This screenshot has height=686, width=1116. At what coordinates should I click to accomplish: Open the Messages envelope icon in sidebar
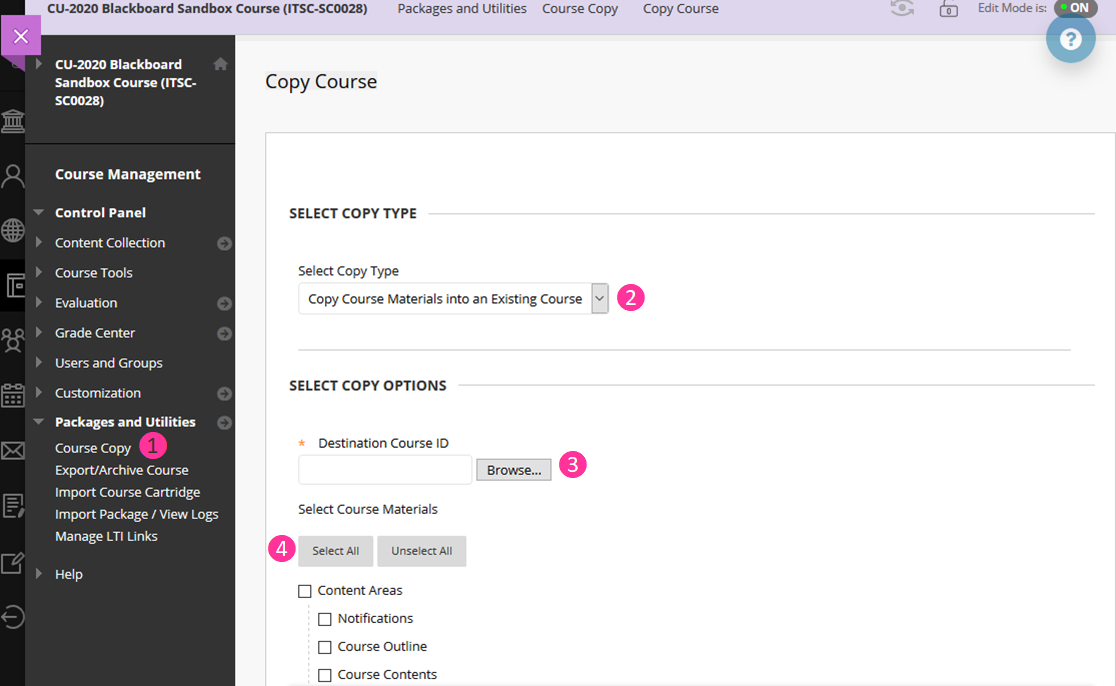[x=13, y=450]
